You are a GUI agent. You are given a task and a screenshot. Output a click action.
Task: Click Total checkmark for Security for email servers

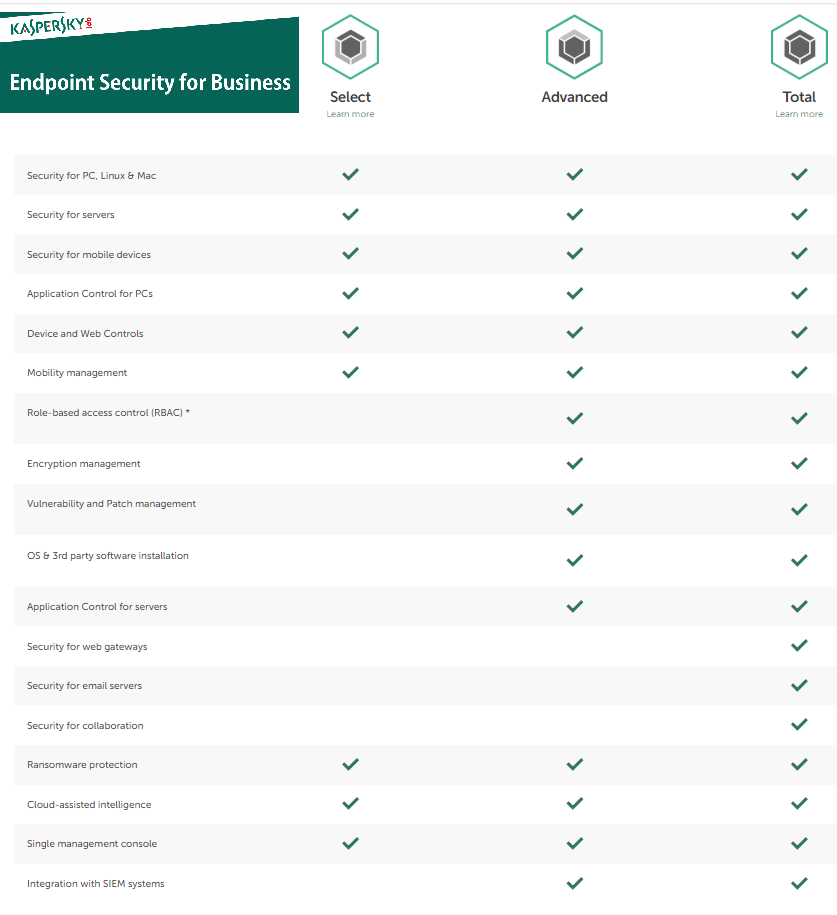click(x=799, y=685)
